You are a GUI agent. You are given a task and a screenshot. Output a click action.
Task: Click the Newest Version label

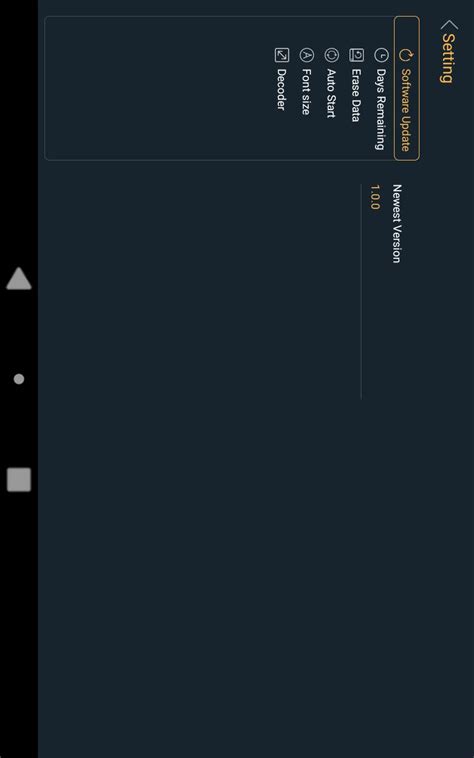click(397, 223)
